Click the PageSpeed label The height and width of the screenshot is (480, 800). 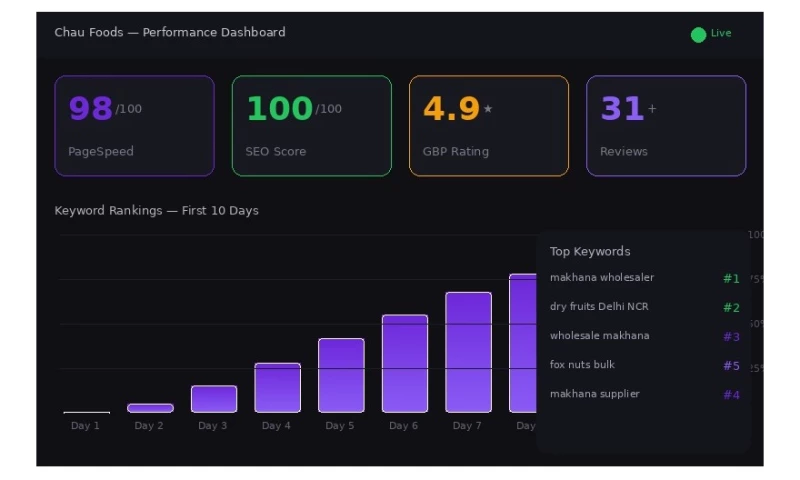point(101,151)
